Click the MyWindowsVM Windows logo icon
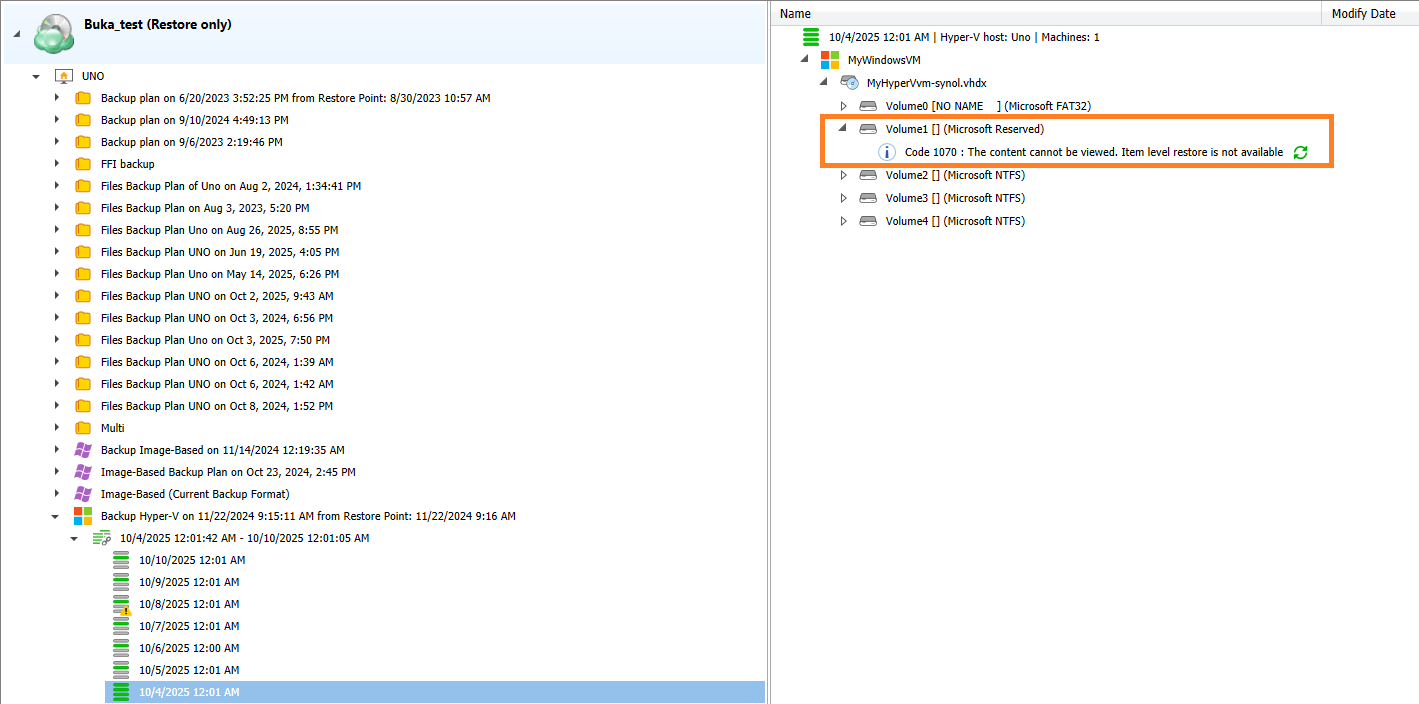The image size is (1419, 704). (x=830, y=60)
